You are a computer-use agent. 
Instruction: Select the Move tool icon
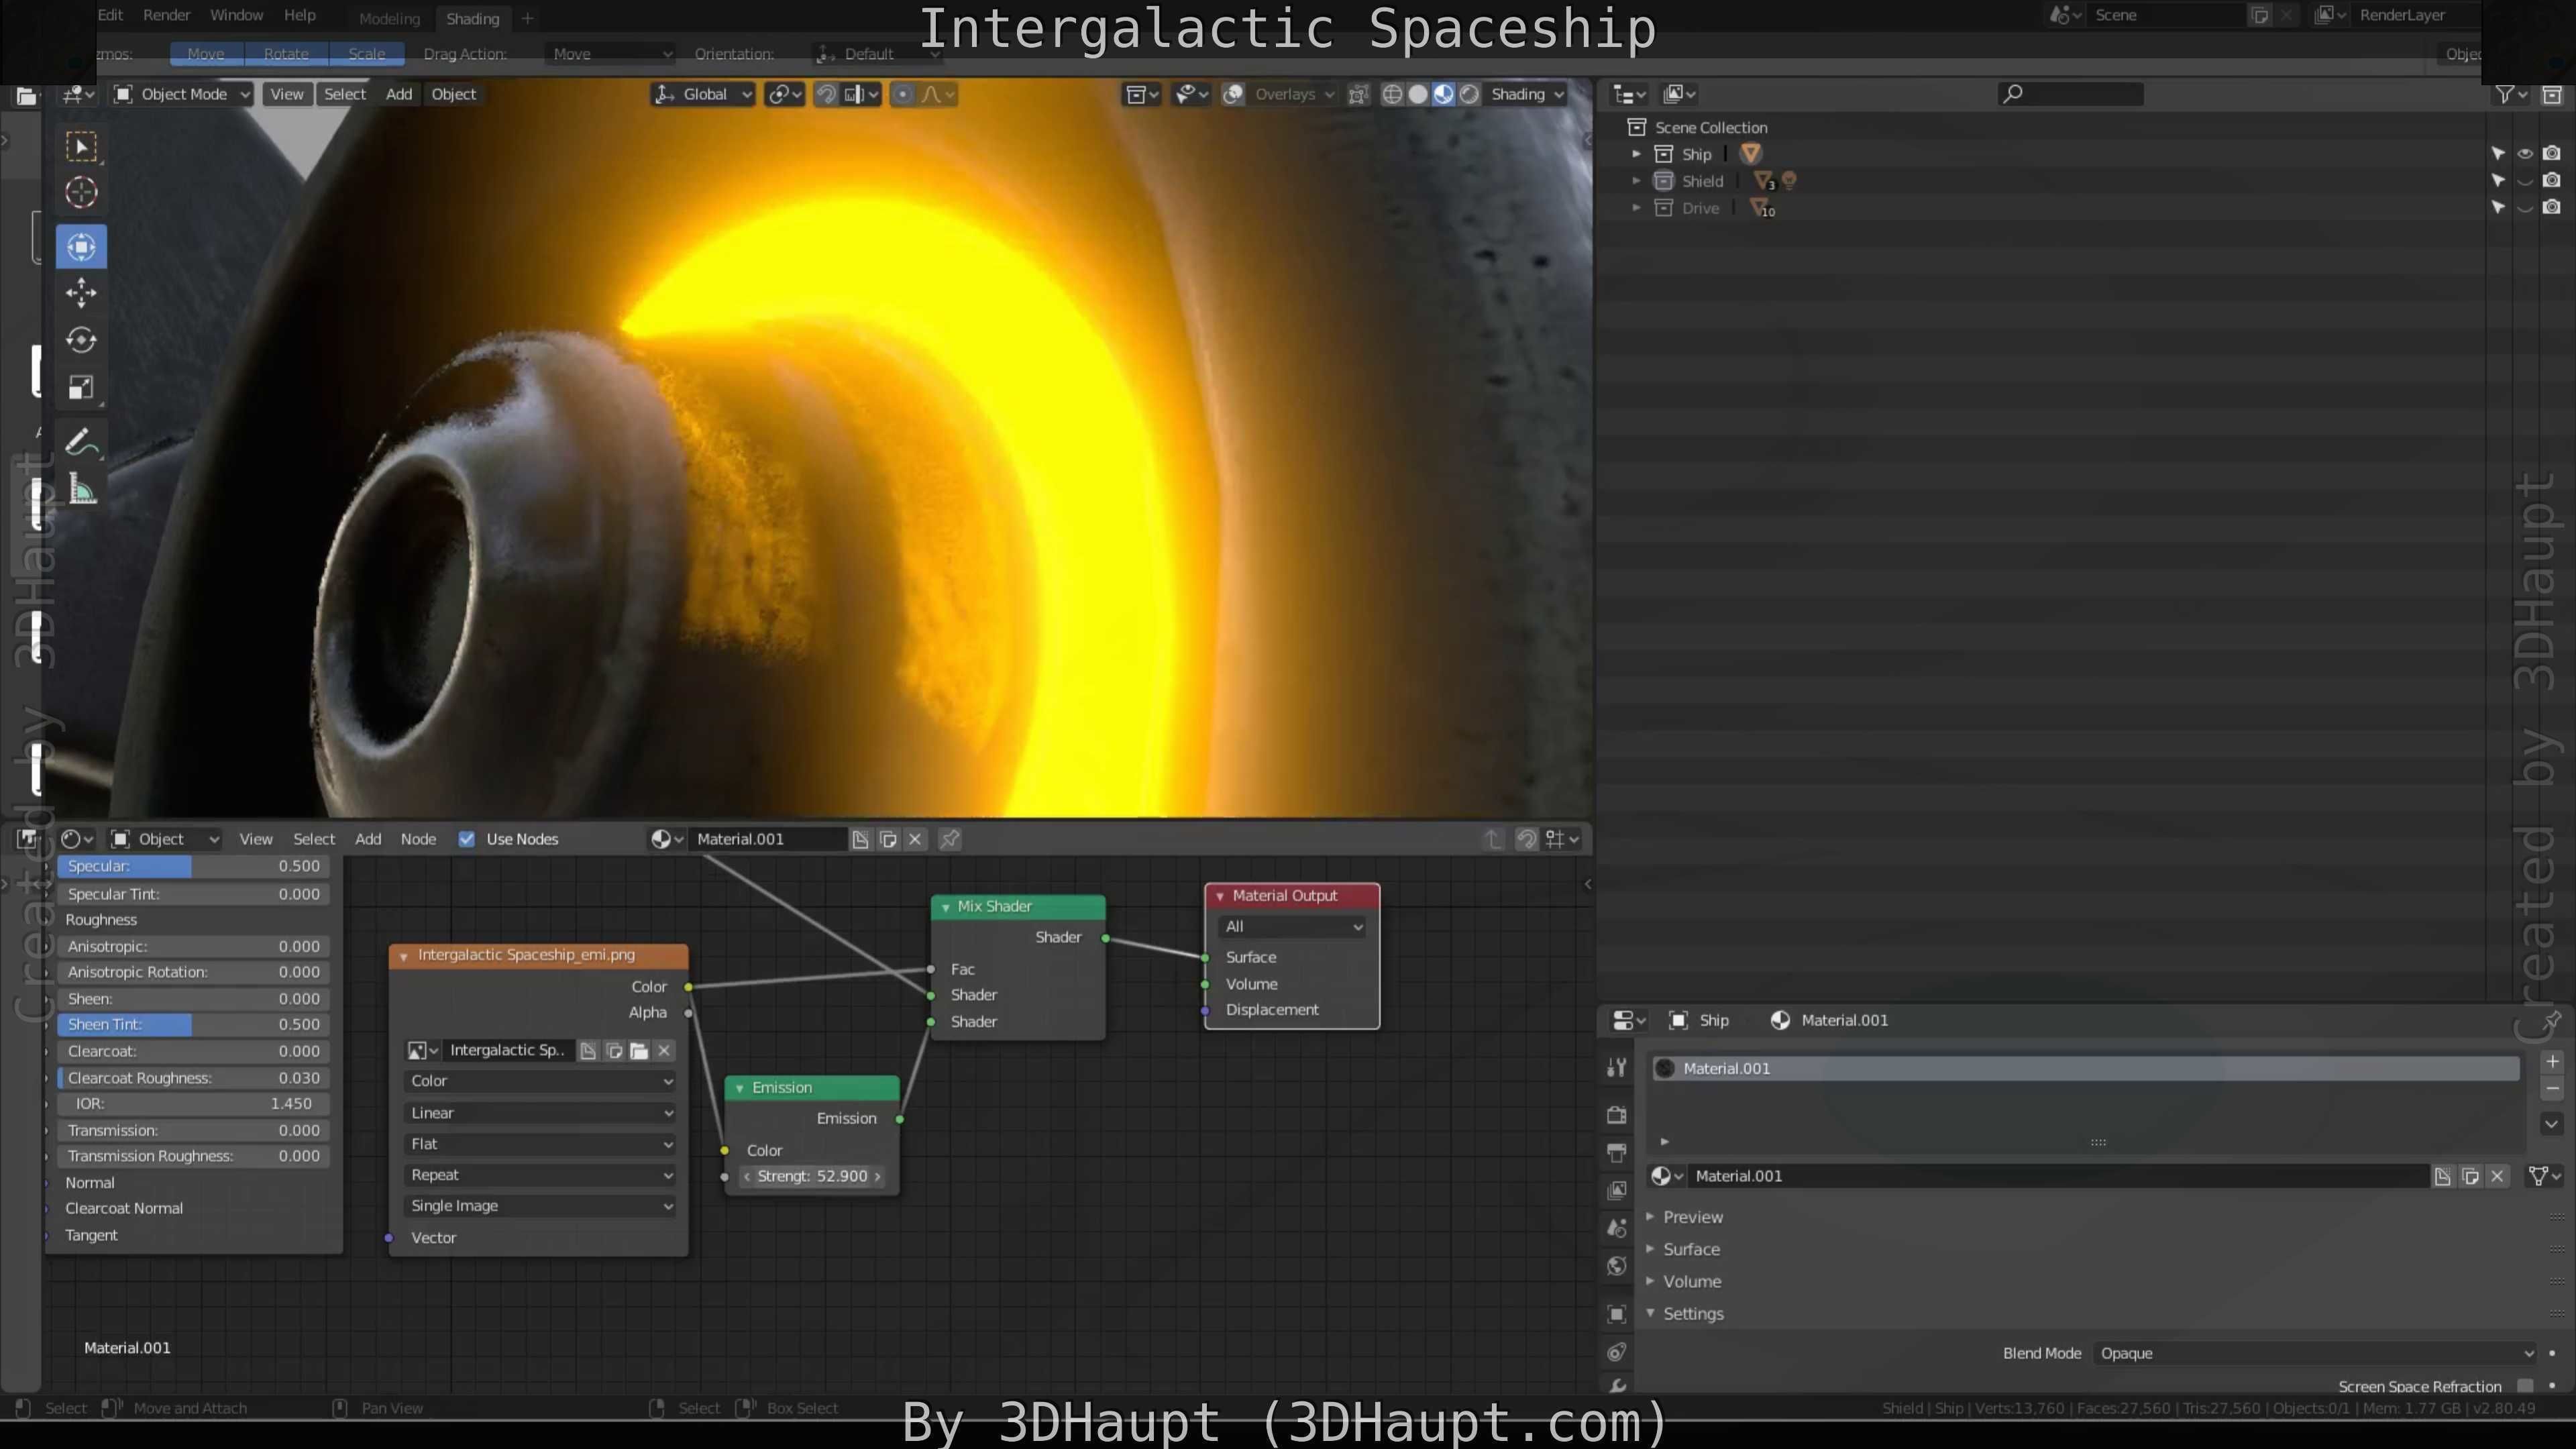click(x=81, y=293)
